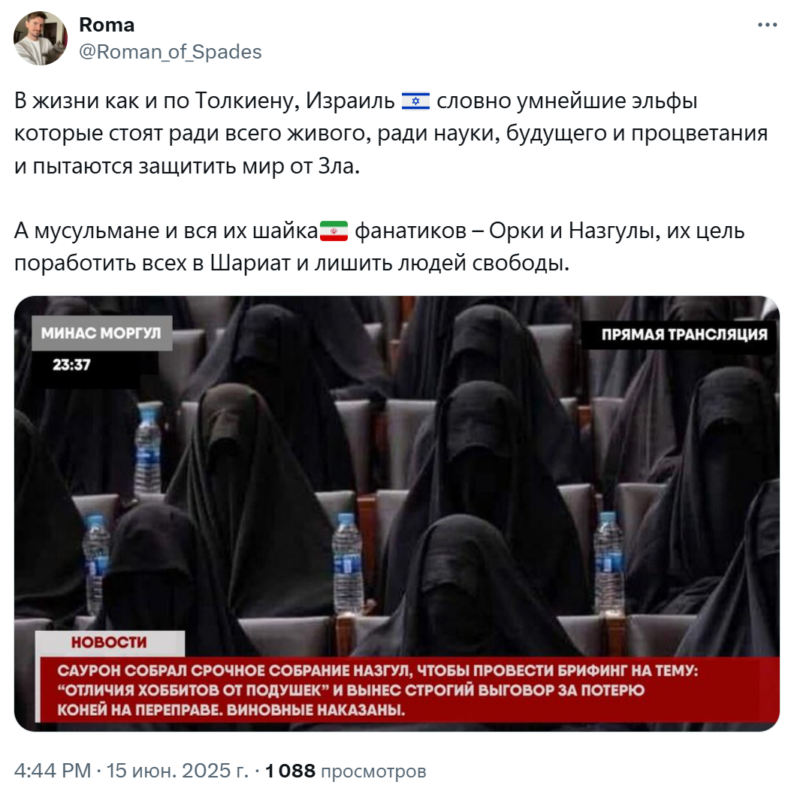This screenshot has width=797, height=800.
Task: Click the word Толкиену in the tweet
Action: click(247, 101)
